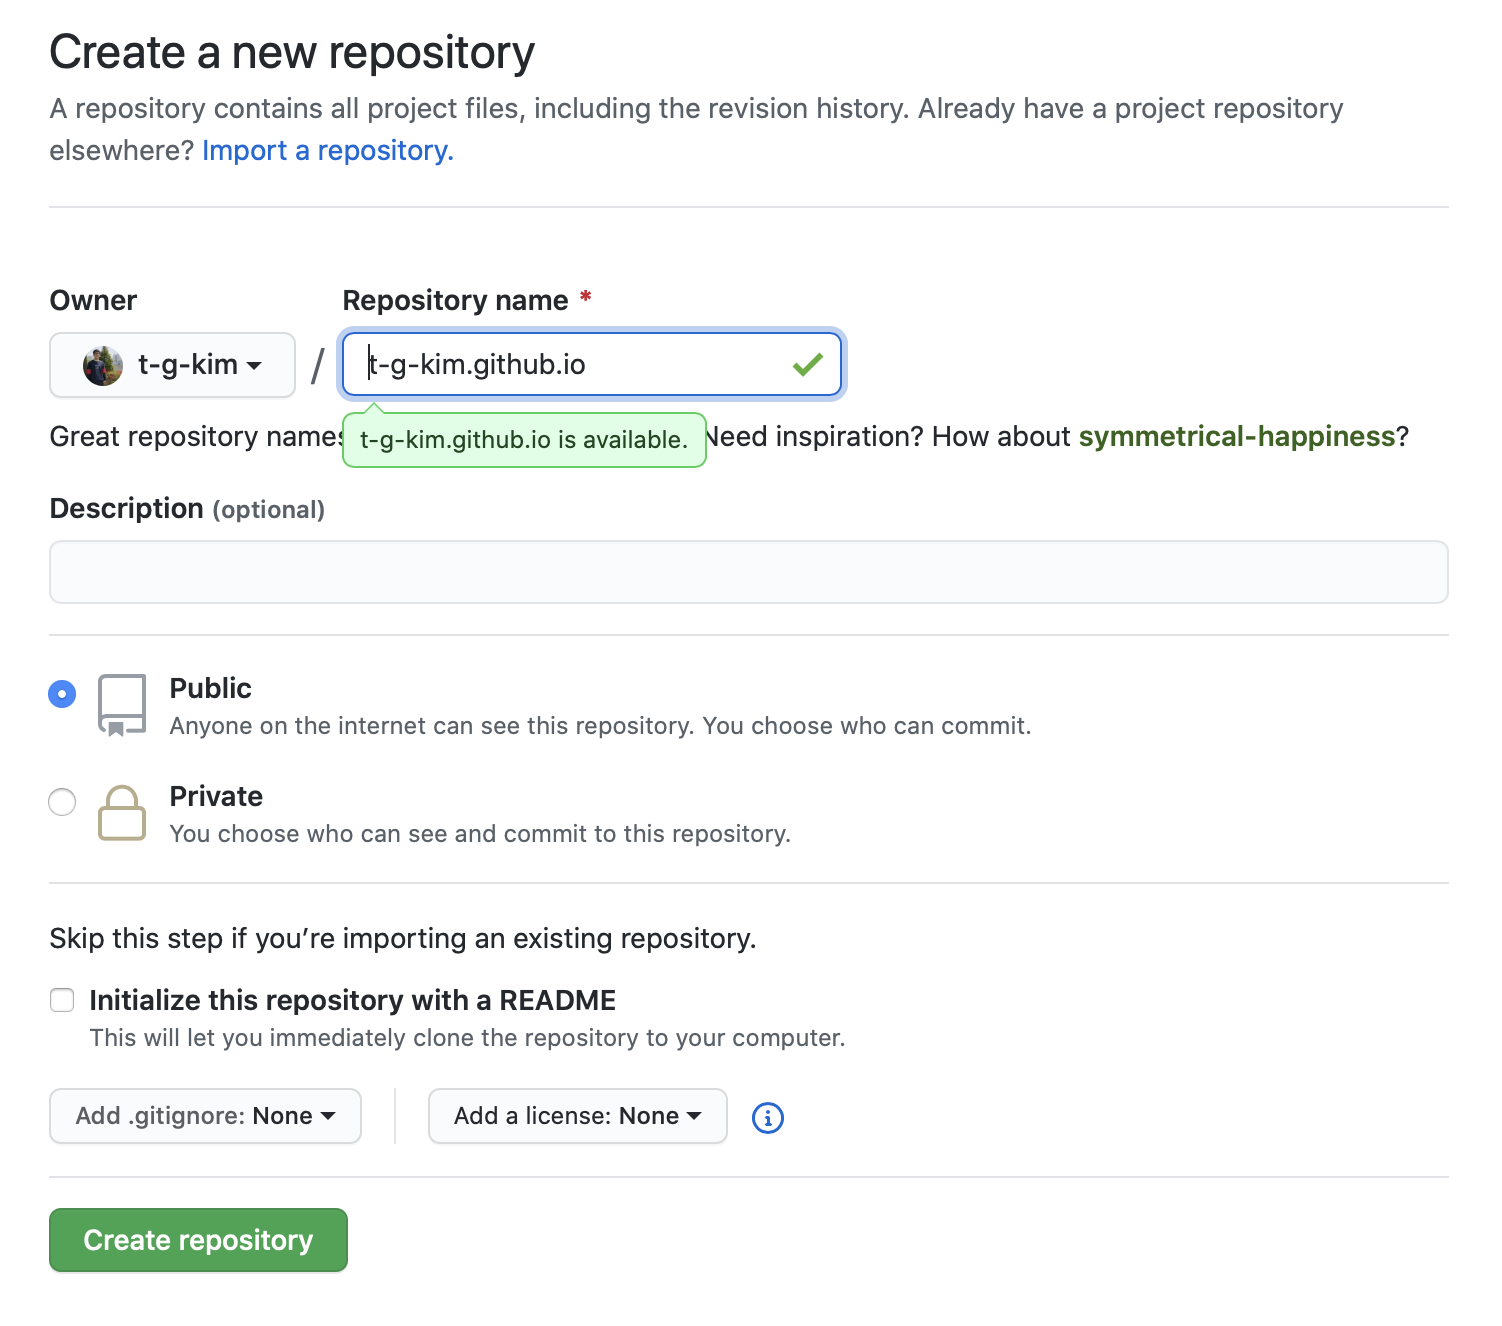The image size is (1502, 1326).
Task: Click the license info icon
Action: [767, 1117]
